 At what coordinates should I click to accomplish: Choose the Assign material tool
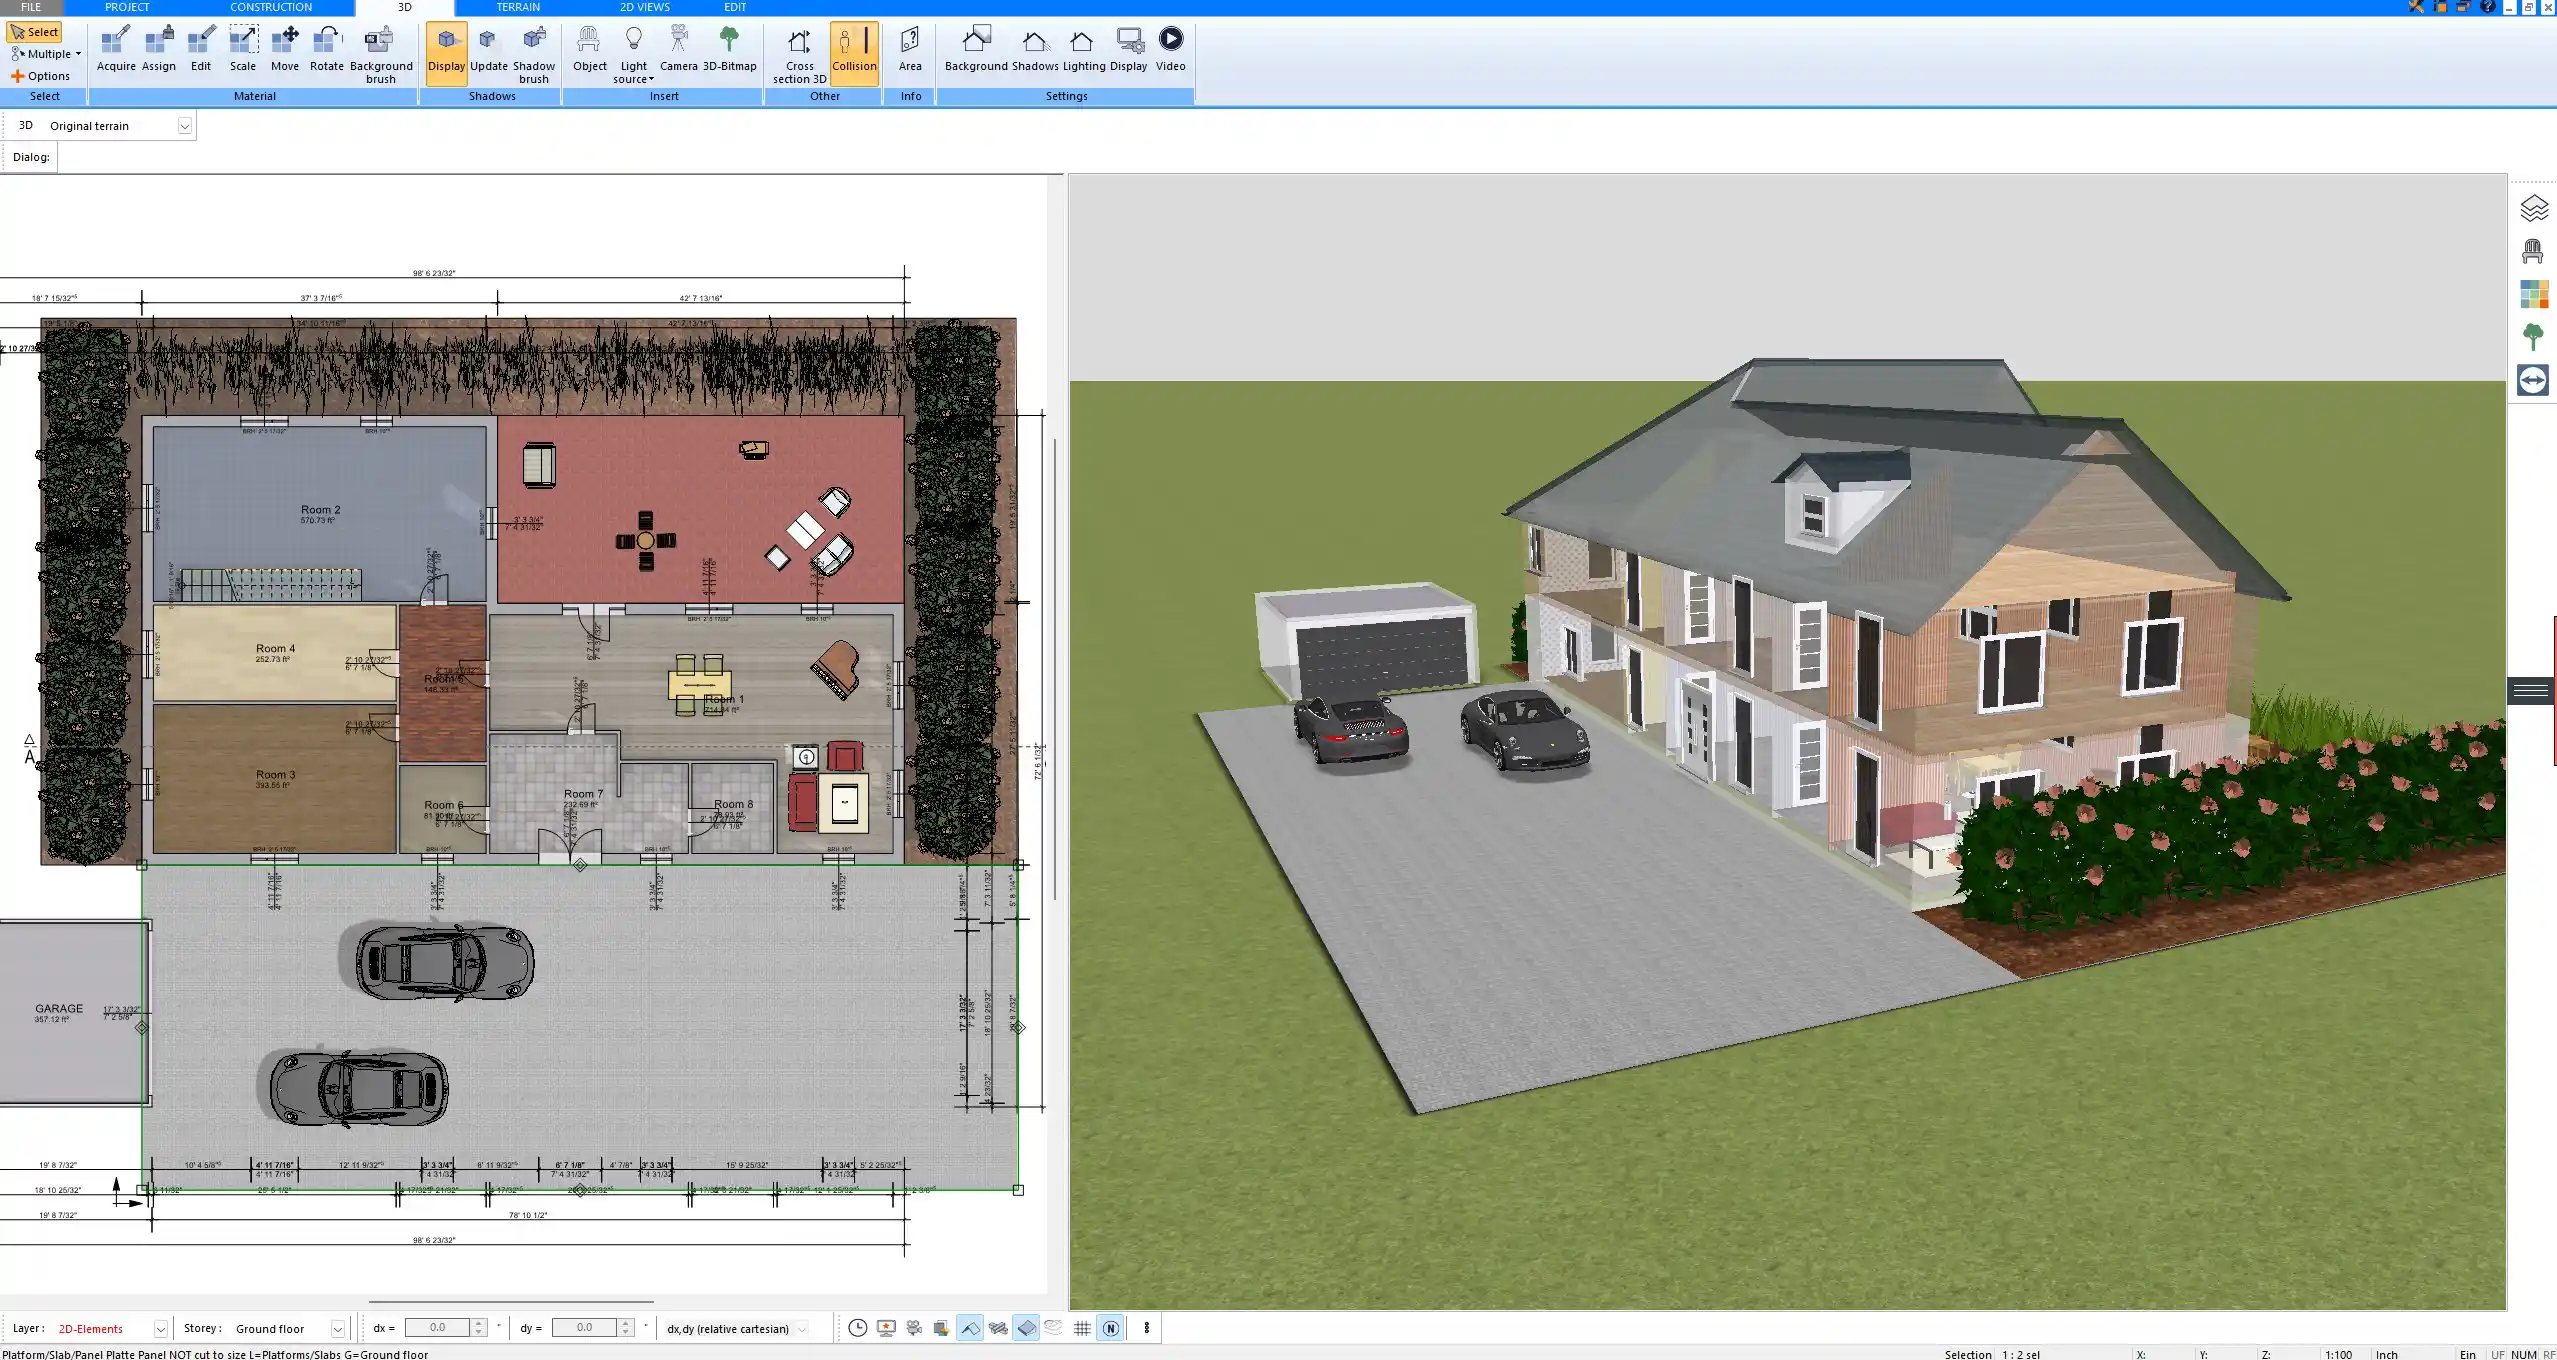point(158,49)
